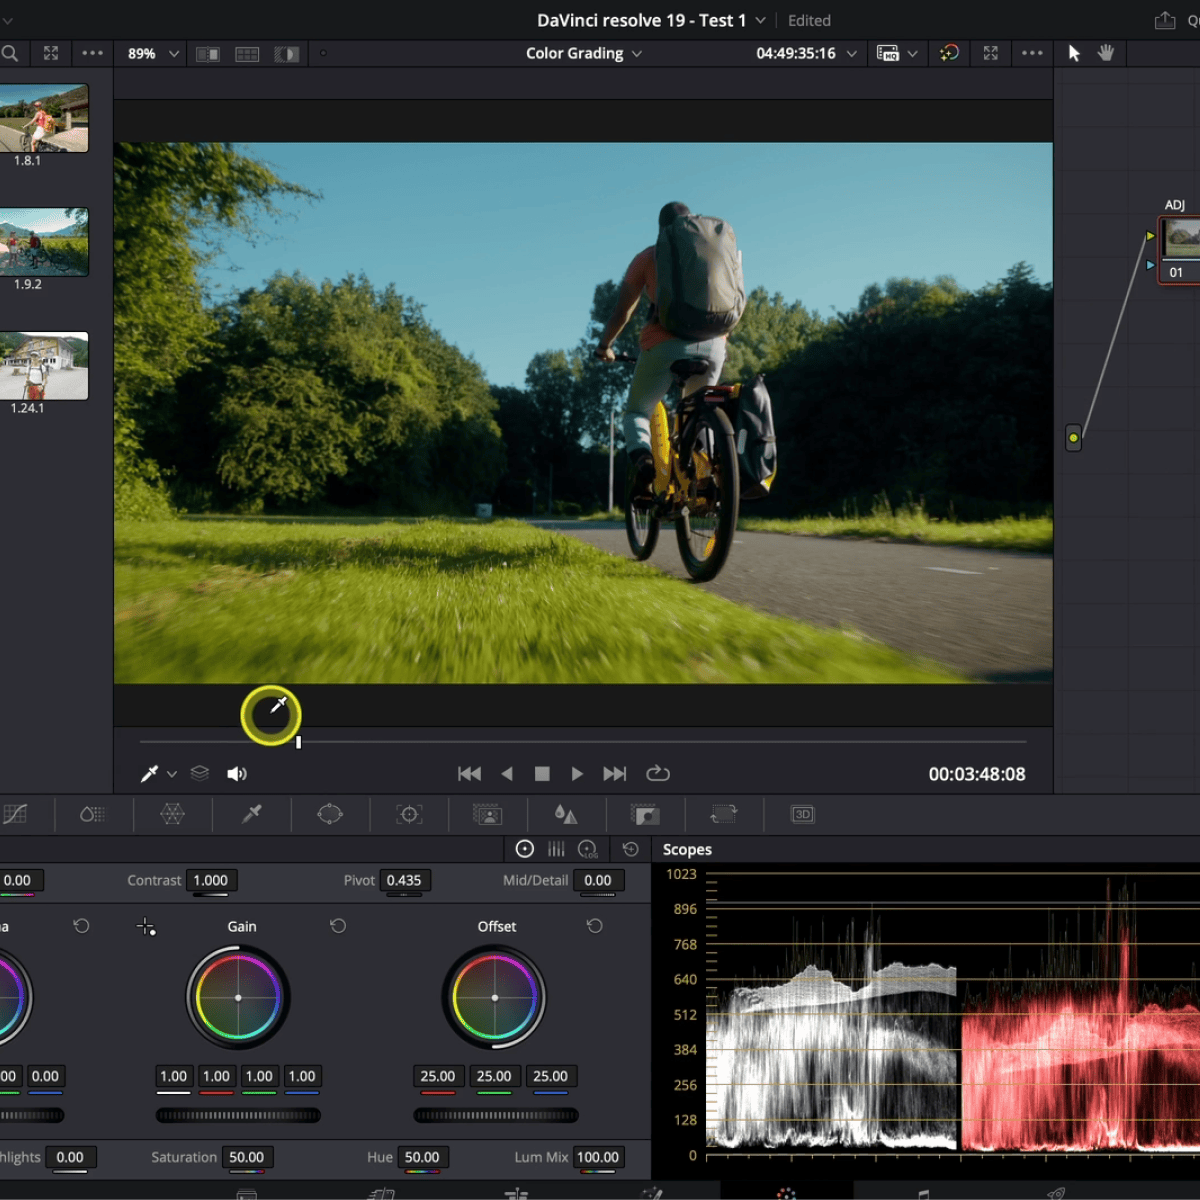This screenshot has width=1200, height=1200.
Task: Select the Color Warper palette
Action: click(172, 814)
